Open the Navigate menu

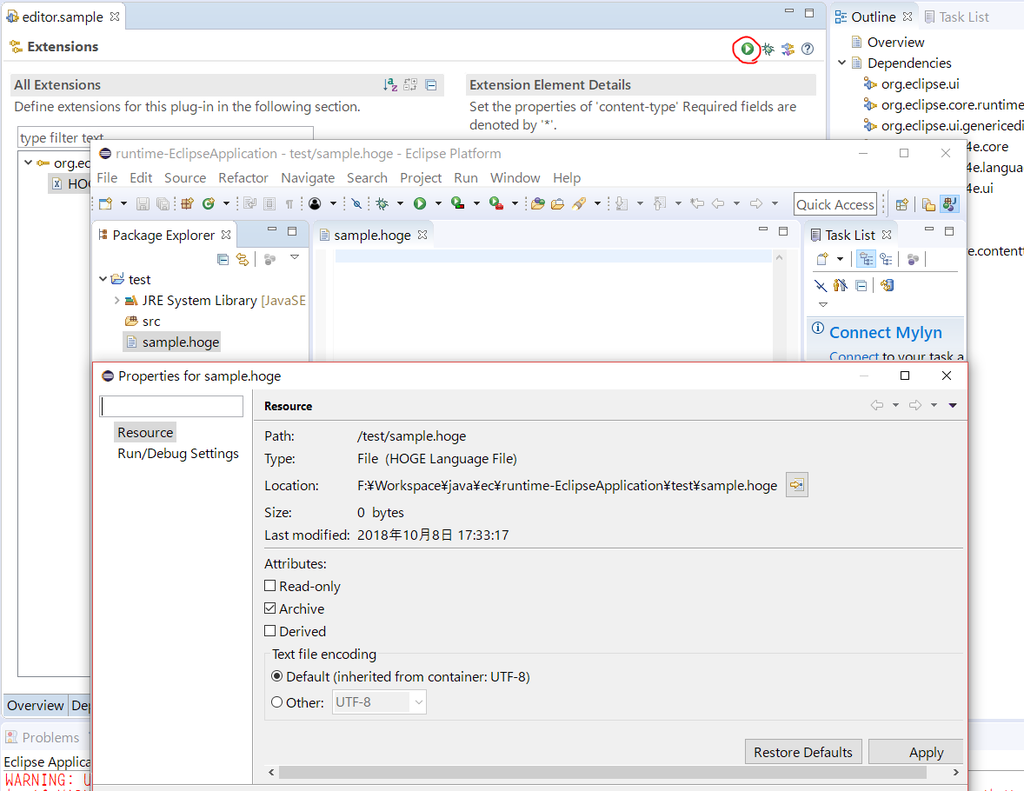(308, 178)
